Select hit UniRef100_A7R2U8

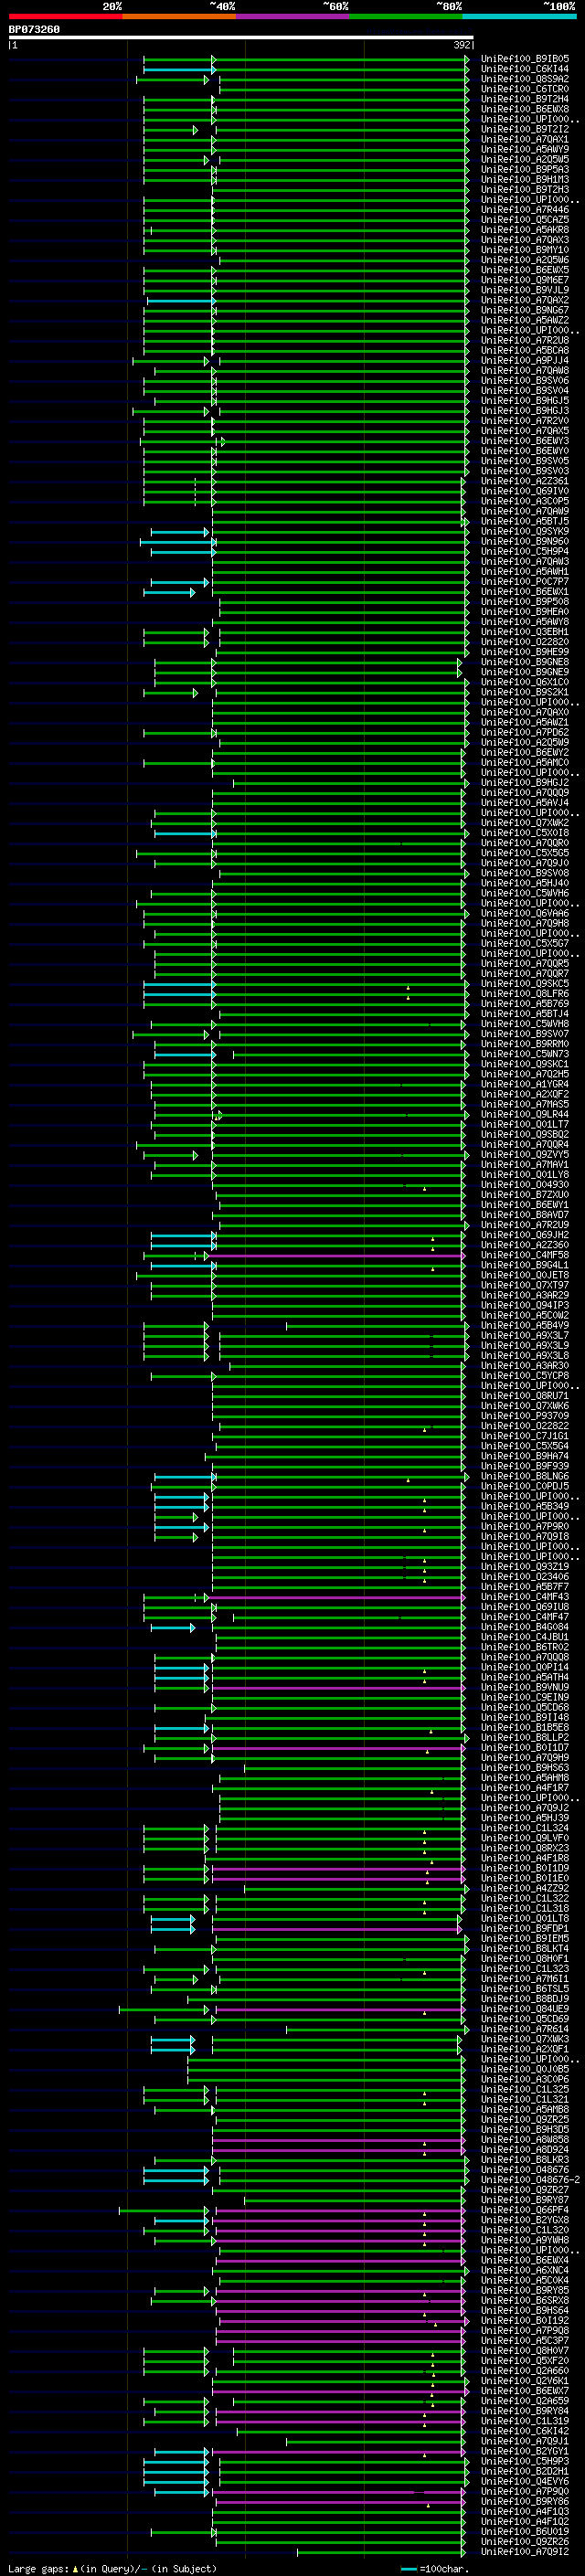(x=525, y=340)
